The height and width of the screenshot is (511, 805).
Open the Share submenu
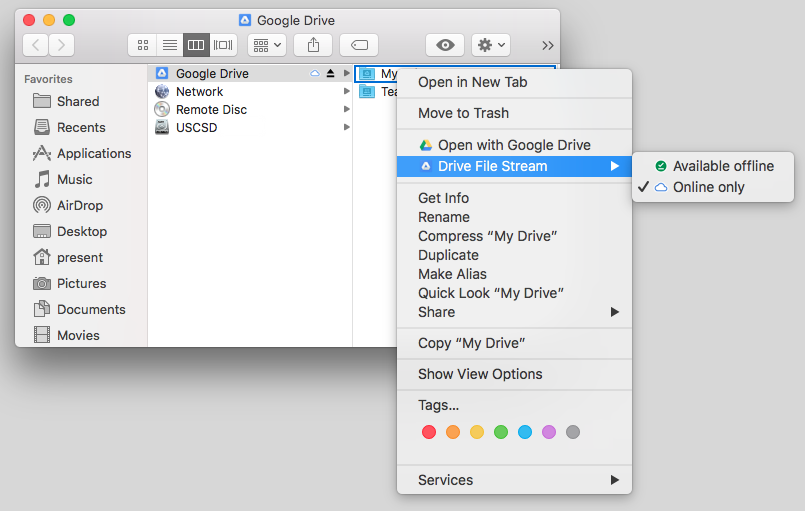pos(514,312)
